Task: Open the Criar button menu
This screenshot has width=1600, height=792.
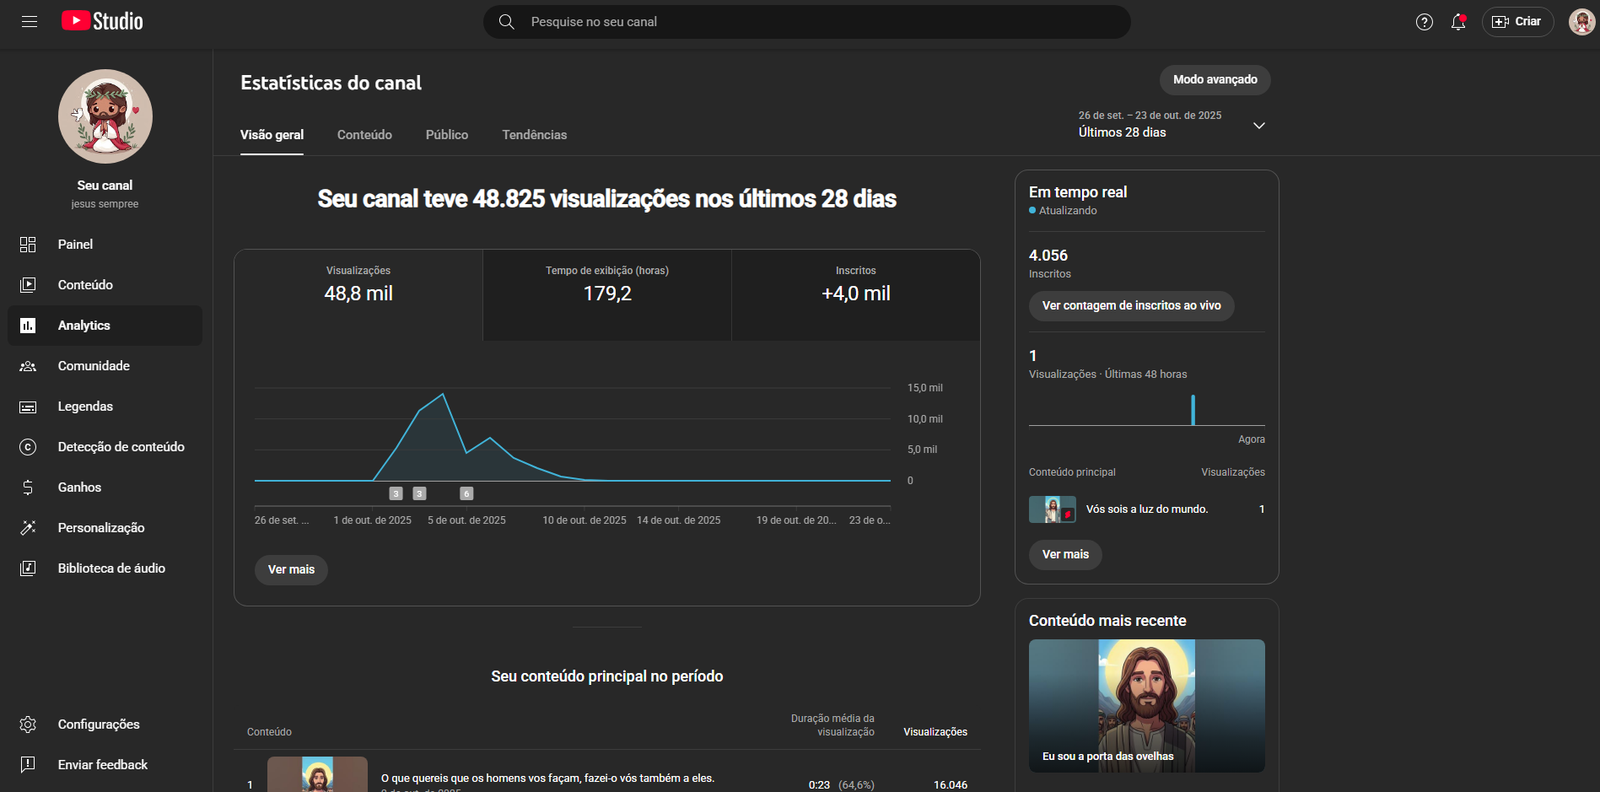Action: click(1517, 22)
